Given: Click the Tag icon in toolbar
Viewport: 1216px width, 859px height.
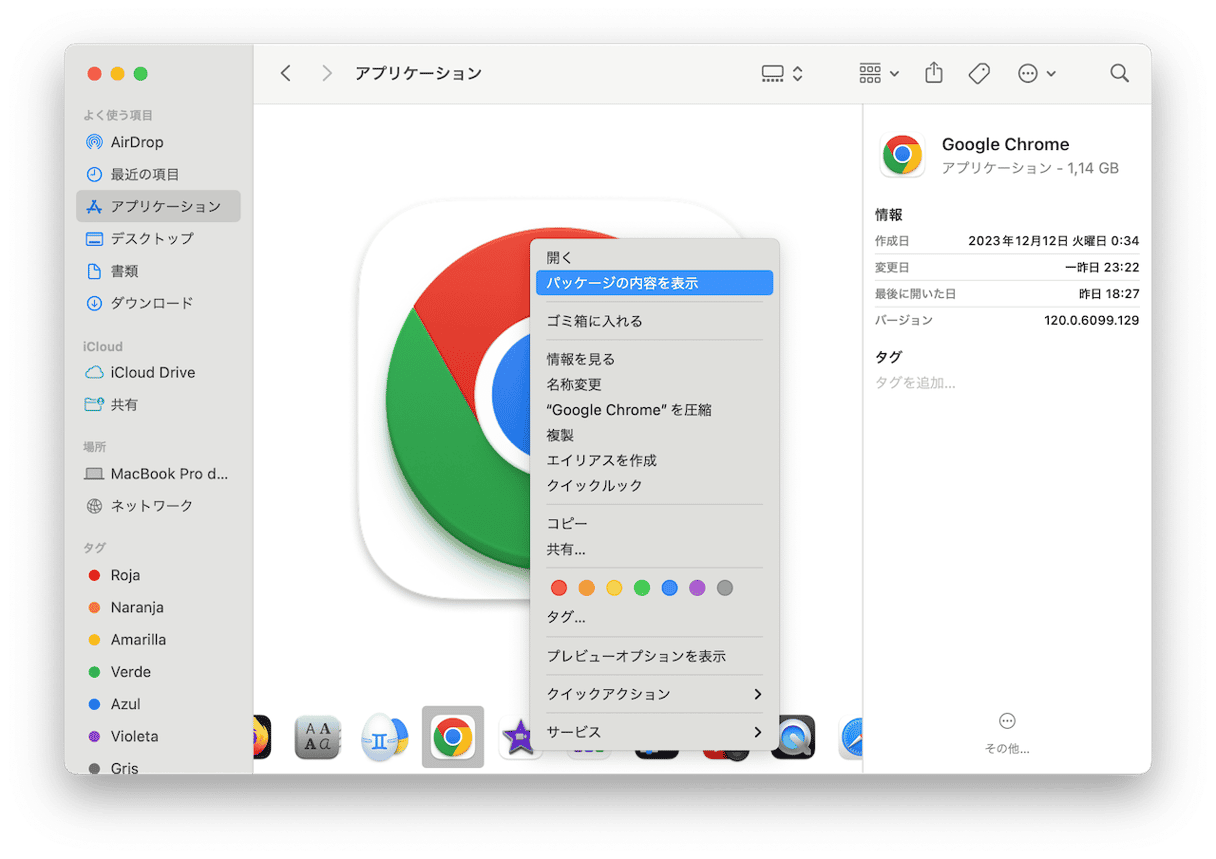Looking at the screenshot, I should coord(979,73).
